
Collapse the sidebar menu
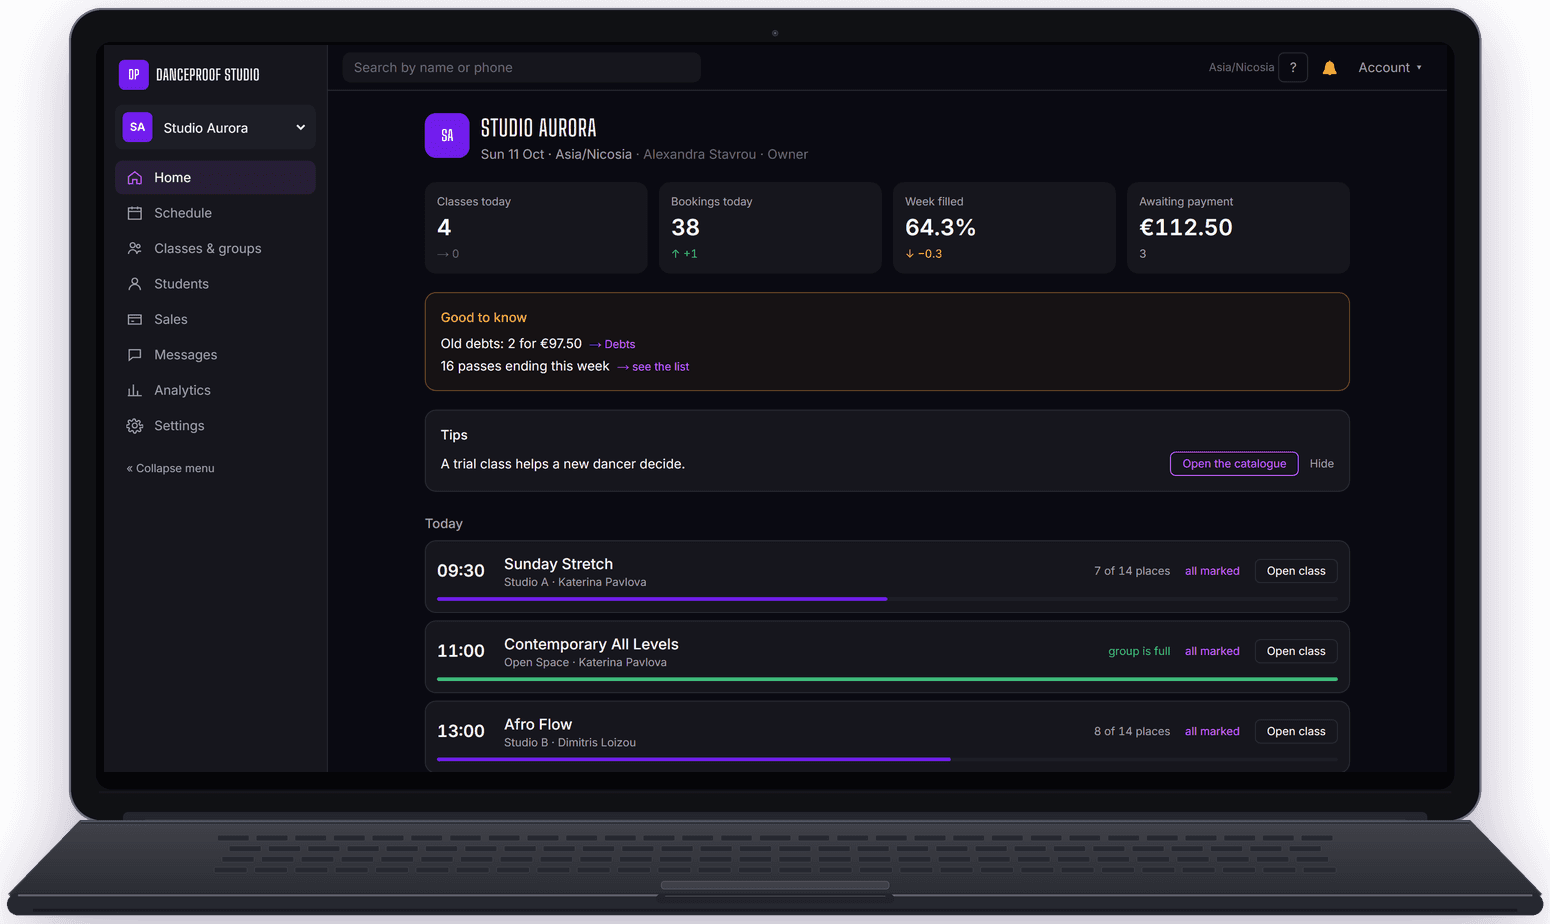[171, 468]
